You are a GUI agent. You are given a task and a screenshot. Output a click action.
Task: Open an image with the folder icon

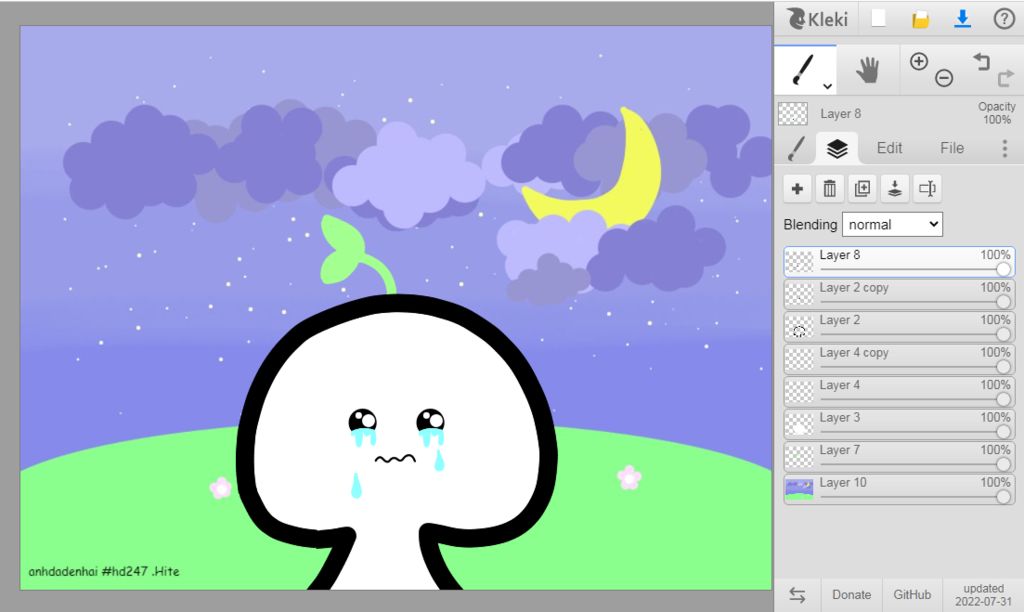tap(920, 20)
